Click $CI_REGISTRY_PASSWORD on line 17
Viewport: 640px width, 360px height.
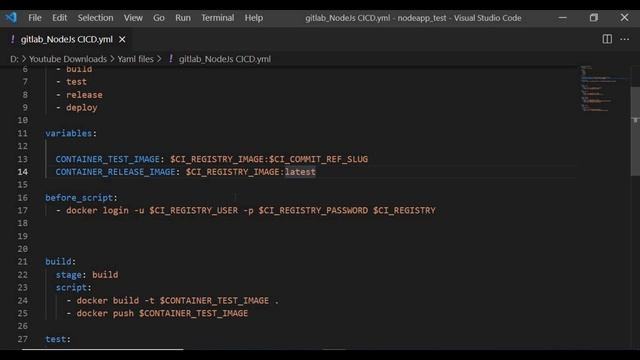click(x=313, y=211)
